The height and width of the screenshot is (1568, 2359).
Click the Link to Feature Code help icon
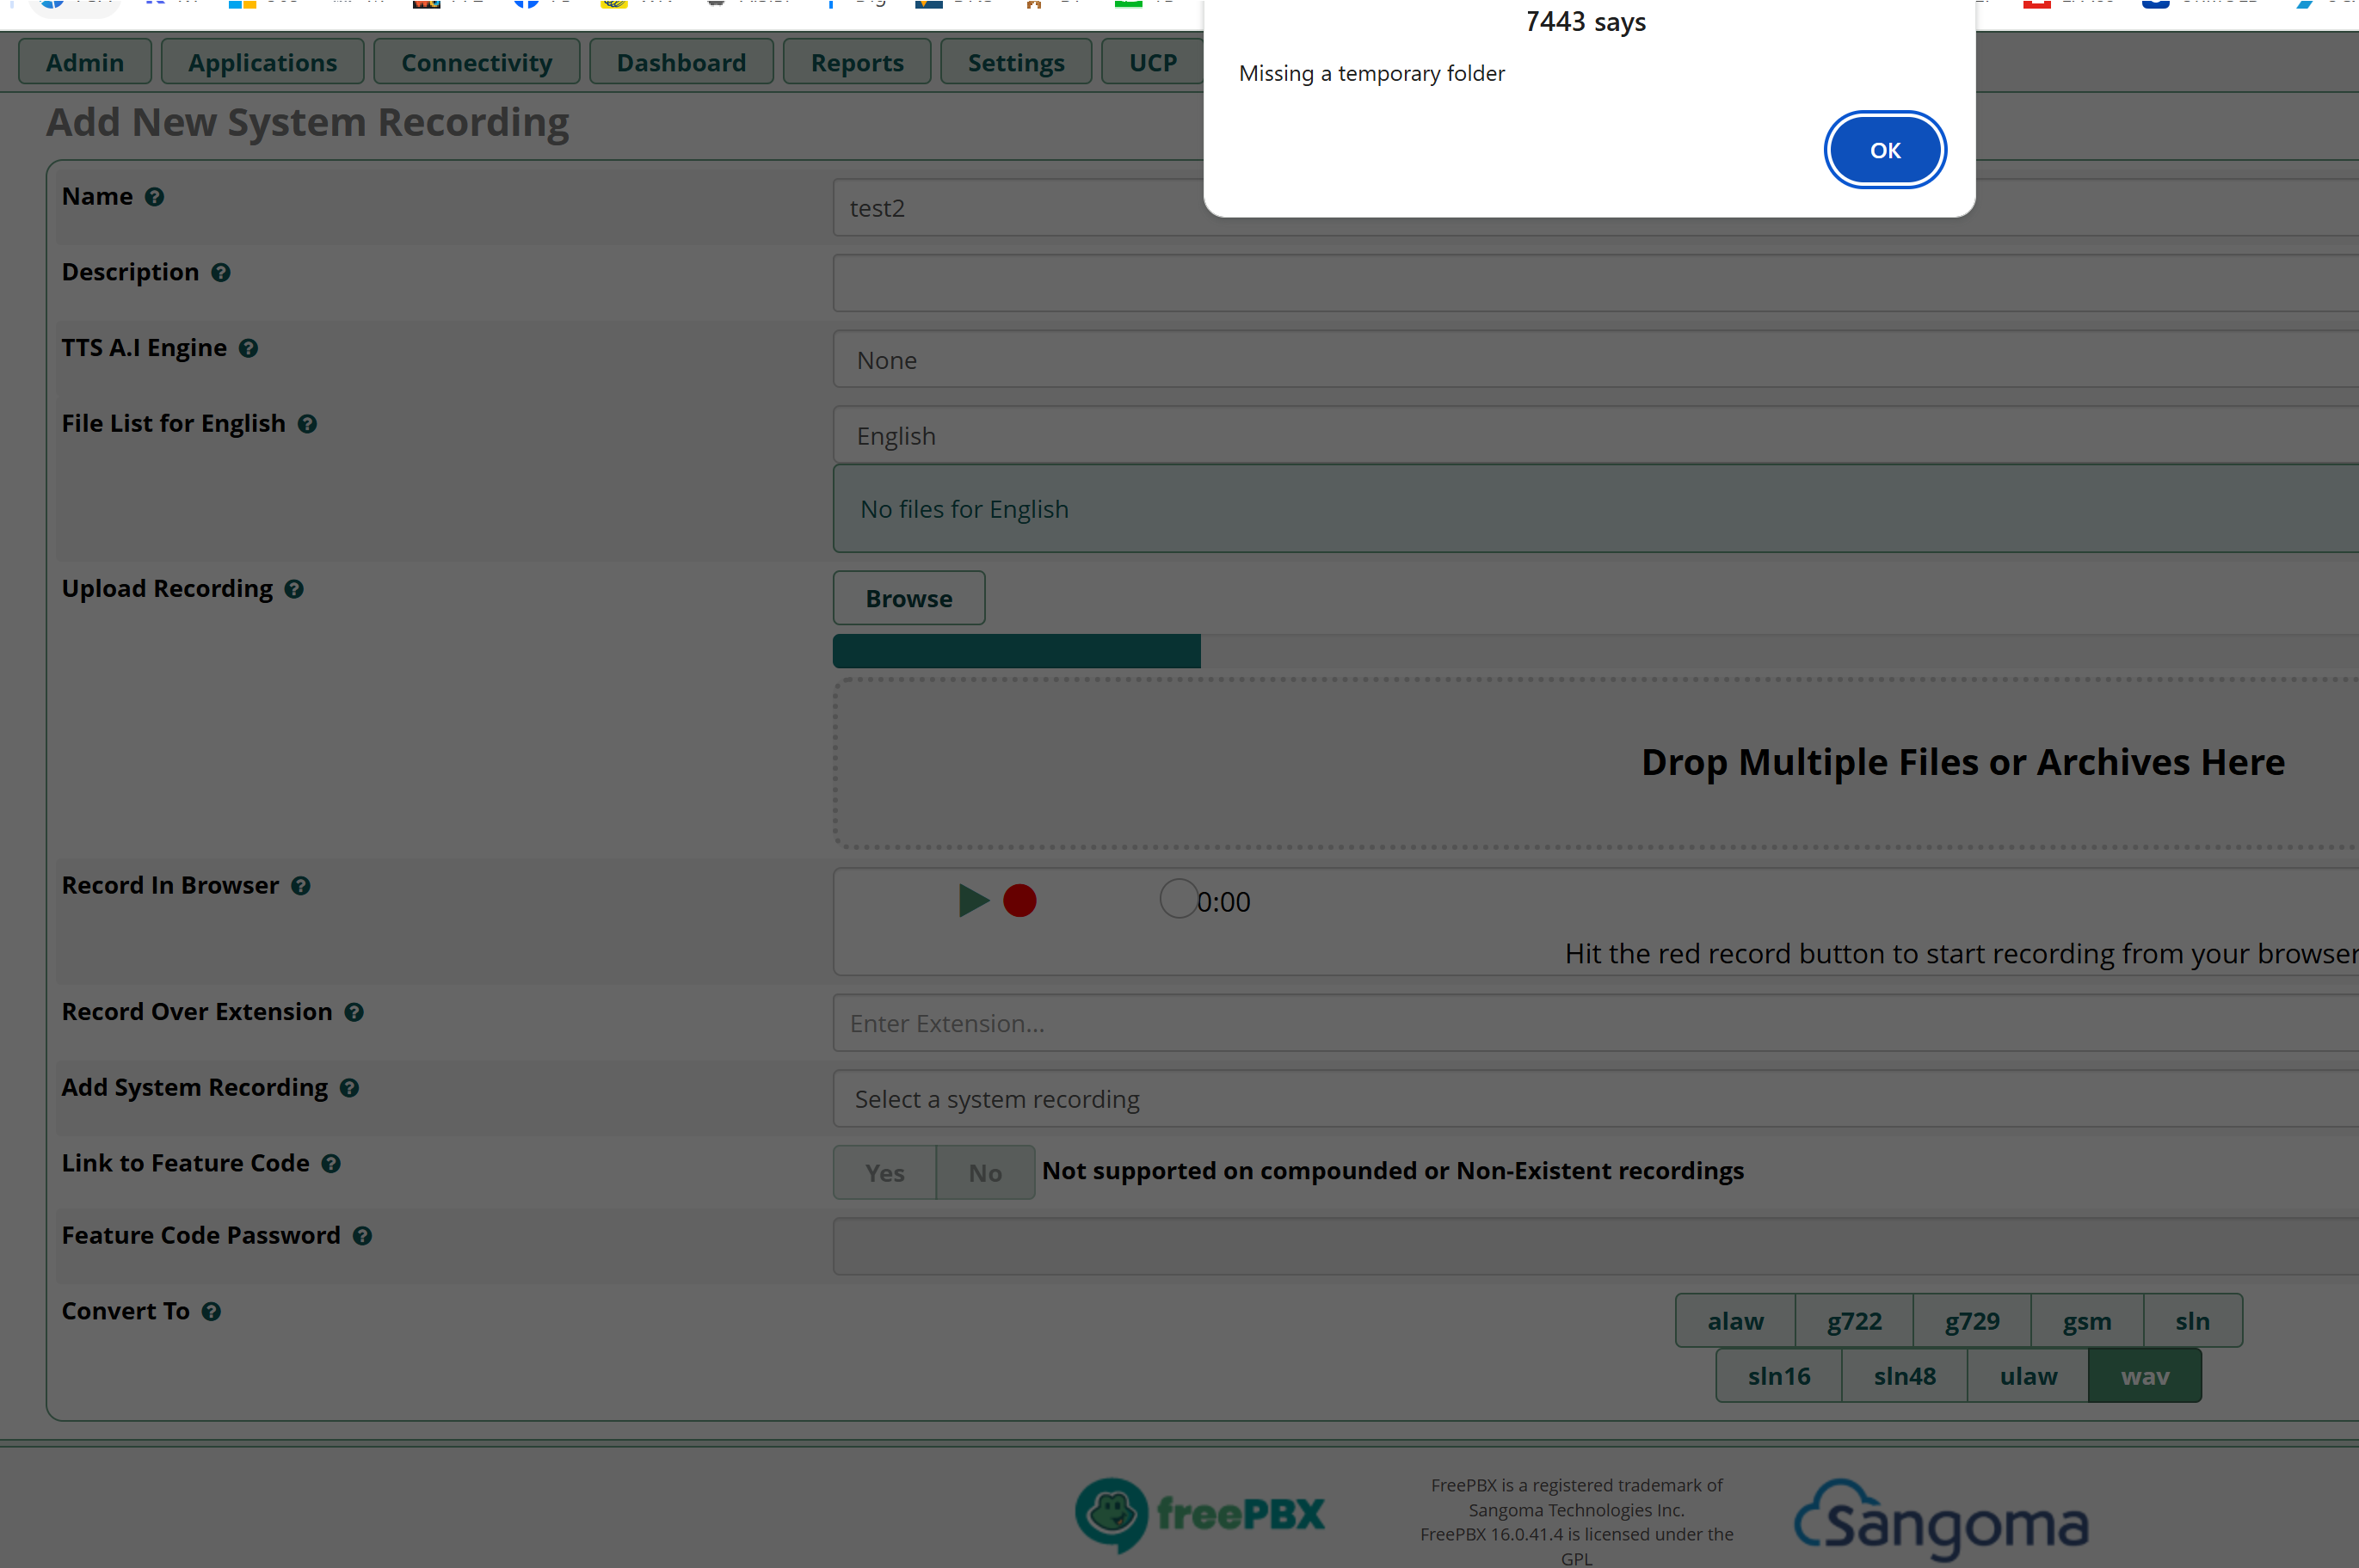point(331,1164)
